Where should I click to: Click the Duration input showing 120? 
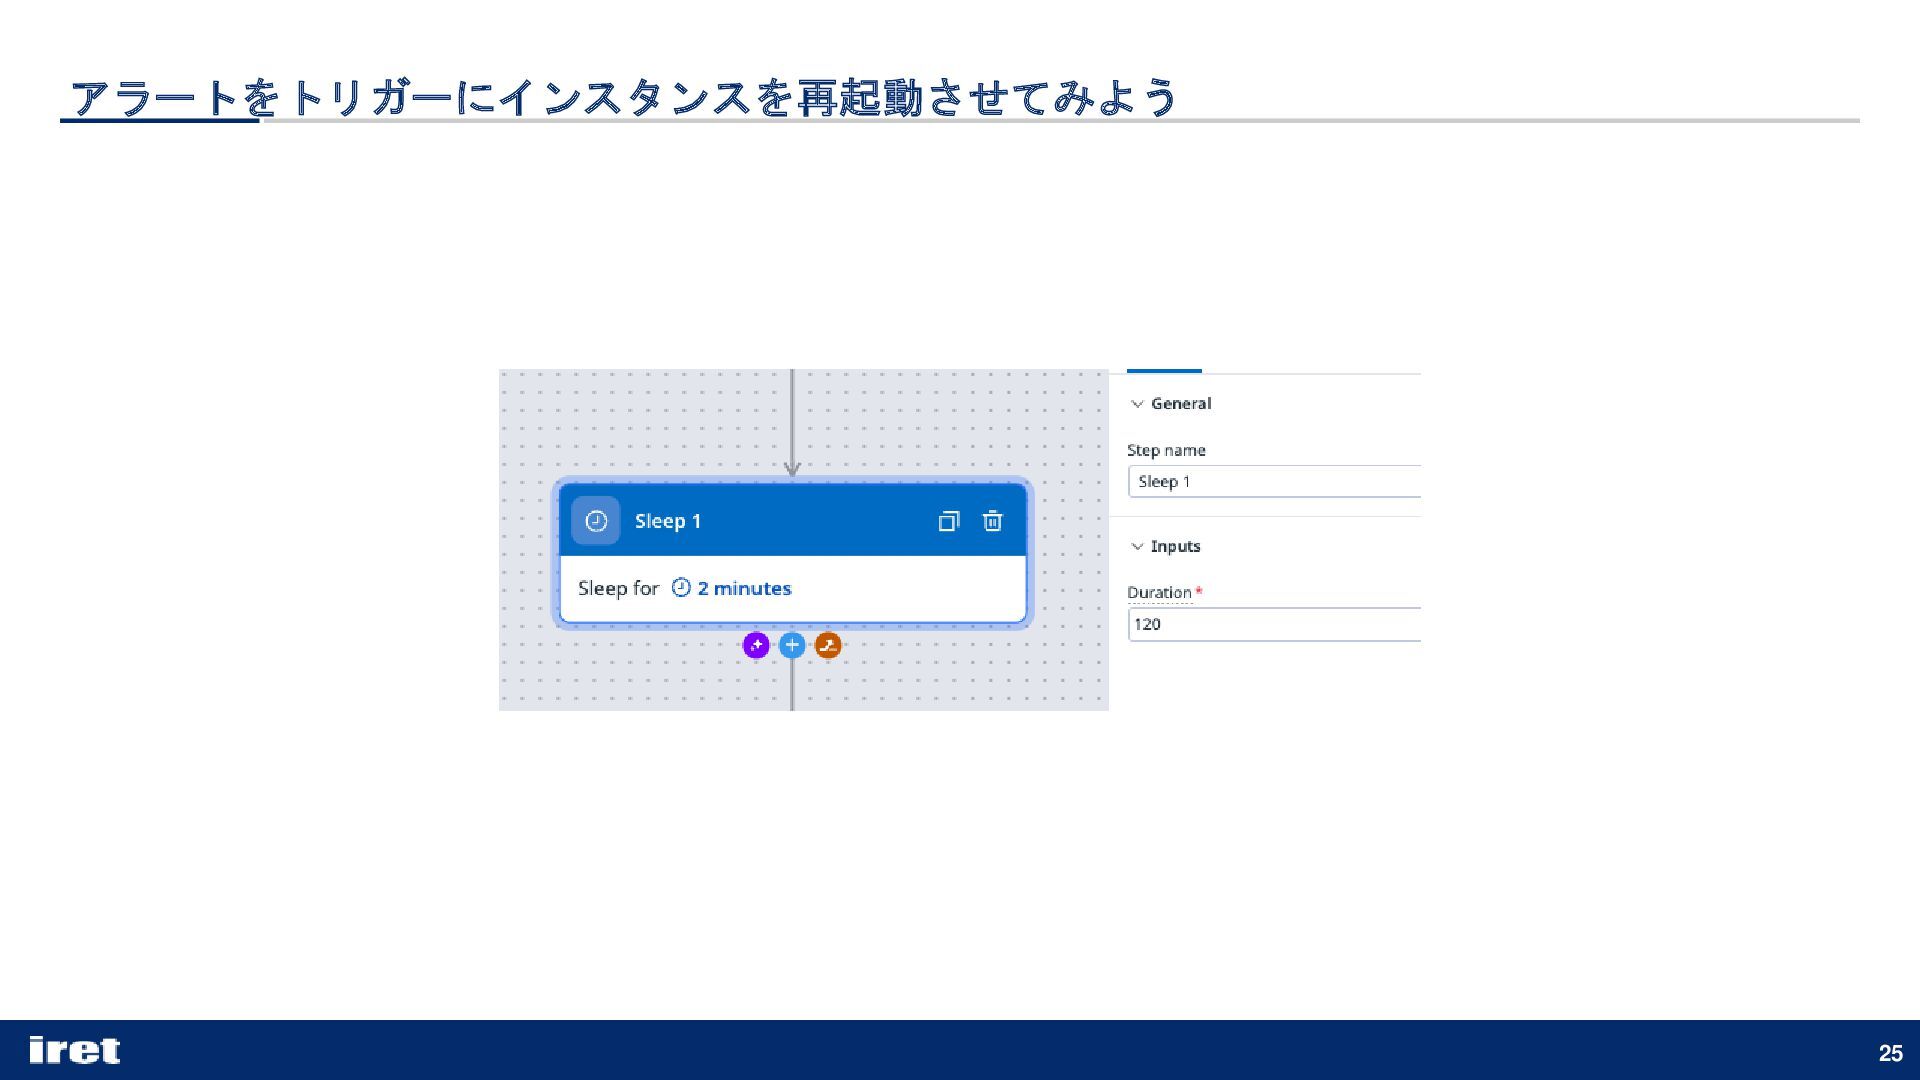1275,624
